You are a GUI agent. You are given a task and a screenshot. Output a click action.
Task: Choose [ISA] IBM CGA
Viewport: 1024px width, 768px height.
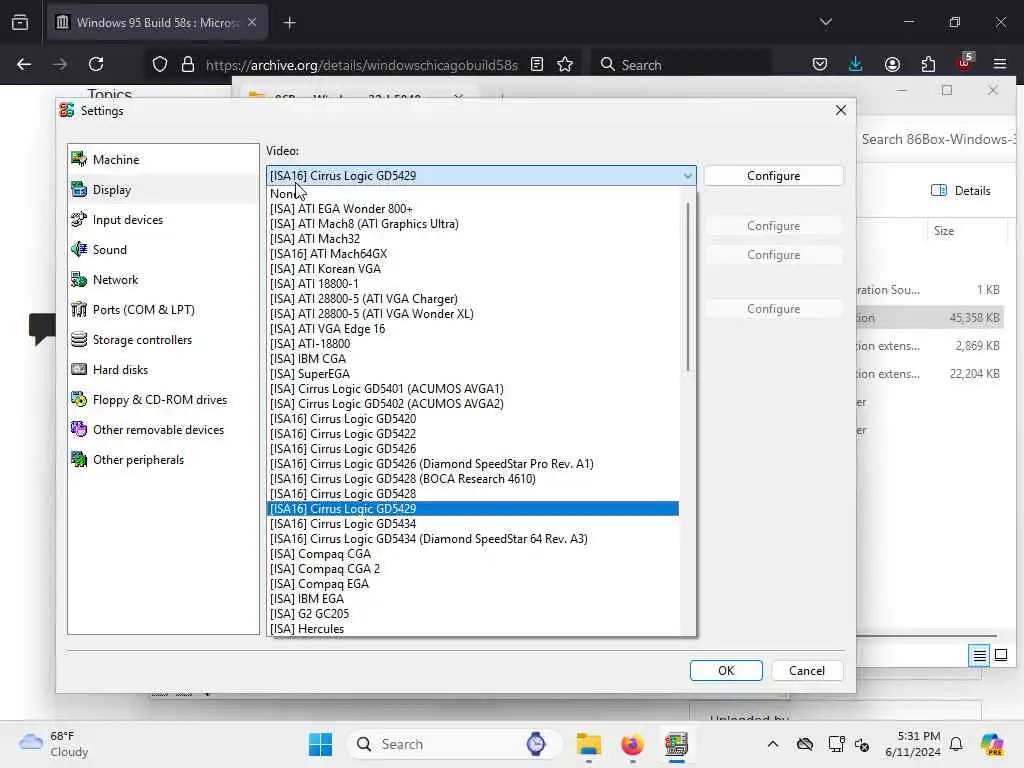(x=473, y=359)
